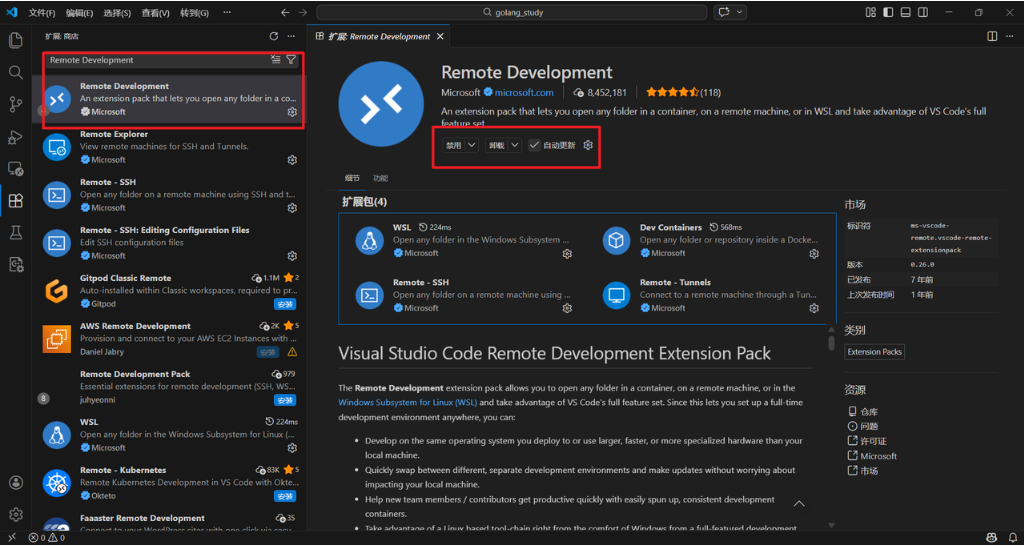Open Copilot status icon in status bar
This screenshot has height=546, width=1024.
click(992, 538)
